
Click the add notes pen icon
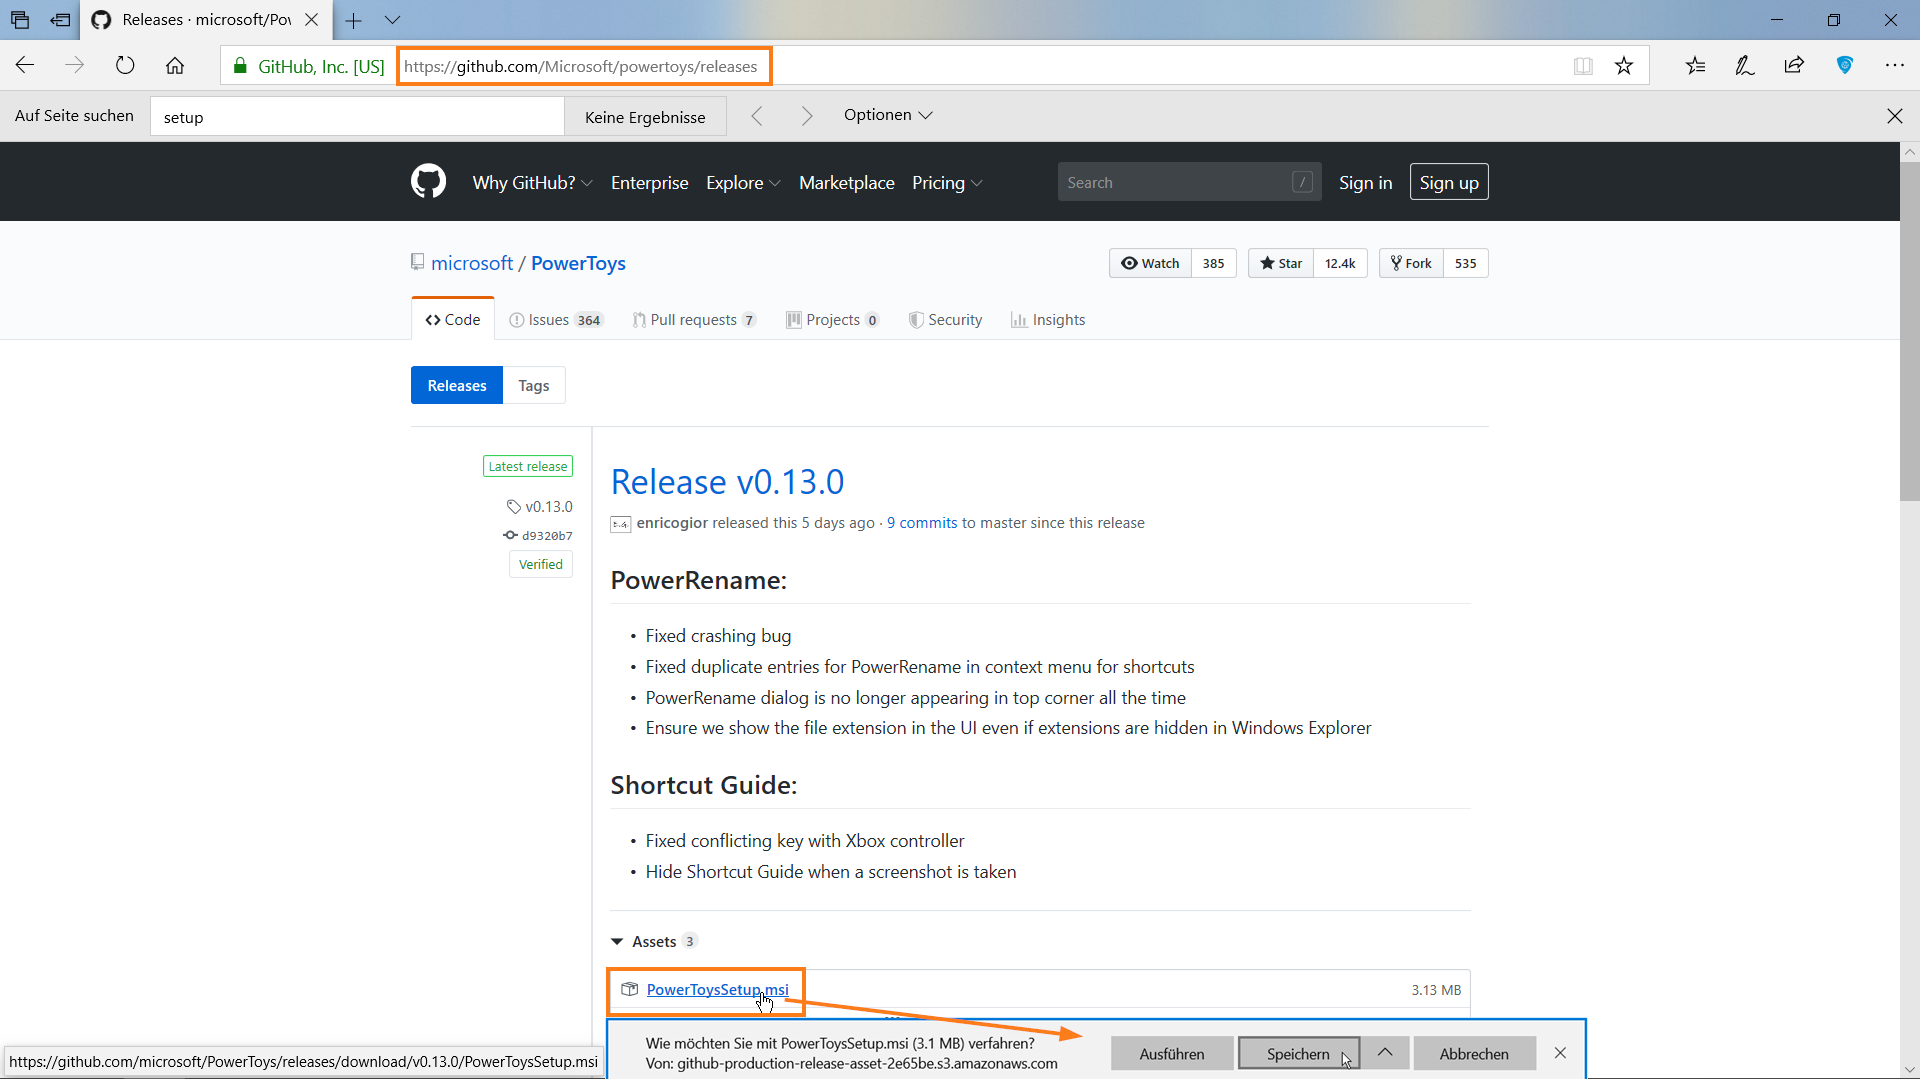tap(1745, 66)
